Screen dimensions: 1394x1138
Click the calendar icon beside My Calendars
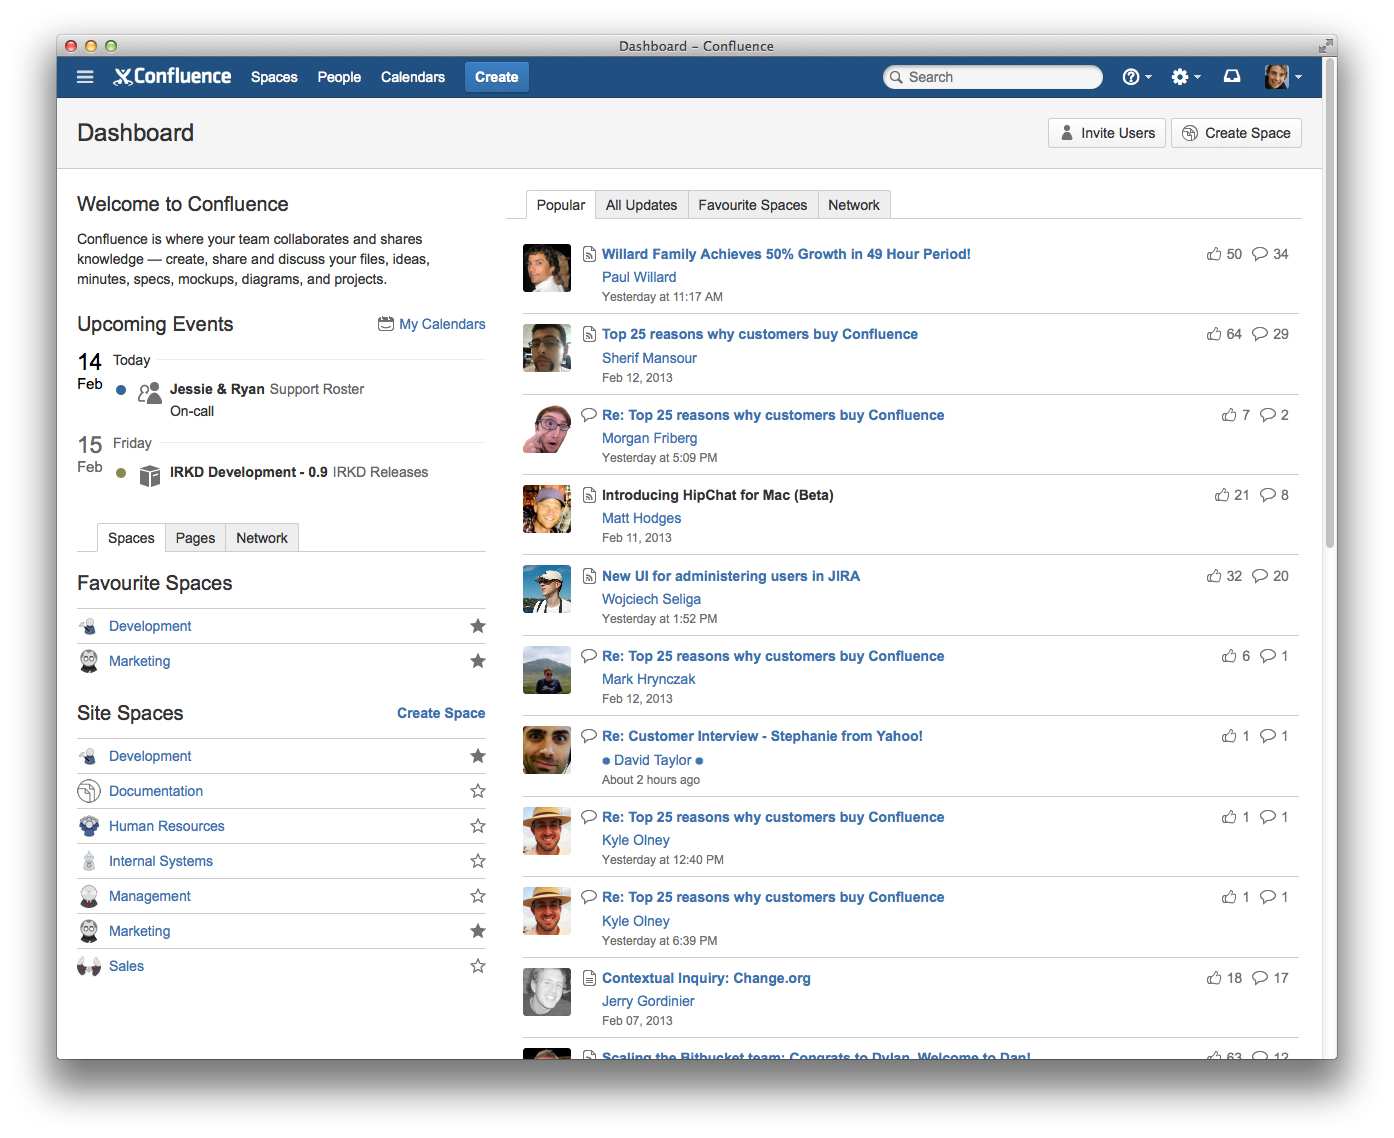tap(386, 324)
